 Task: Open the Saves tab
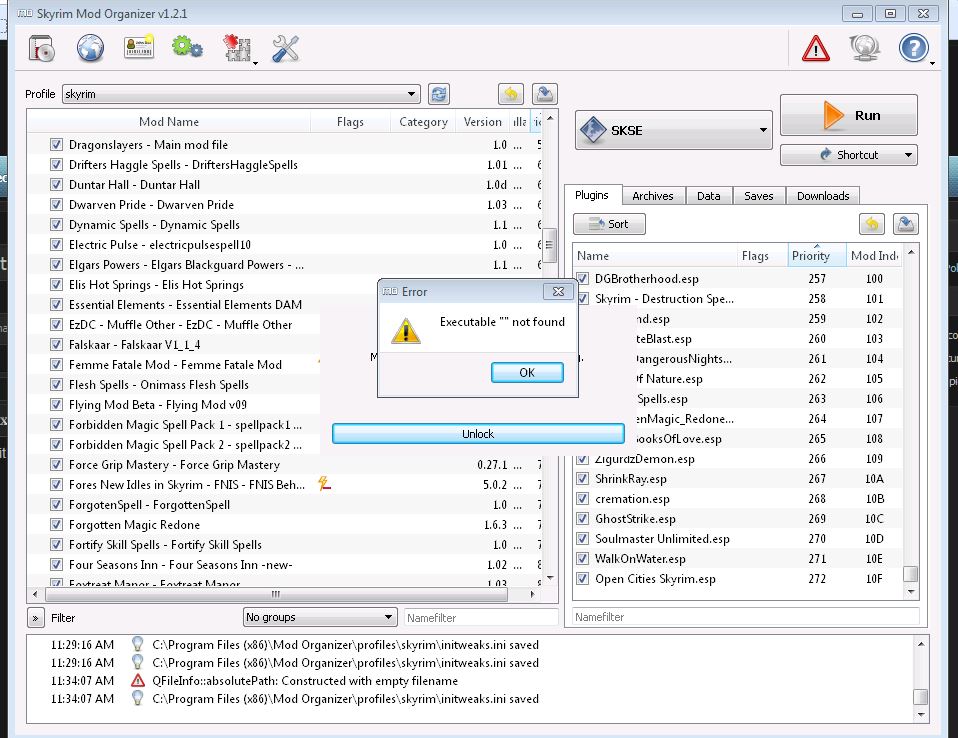[x=758, y=196]
